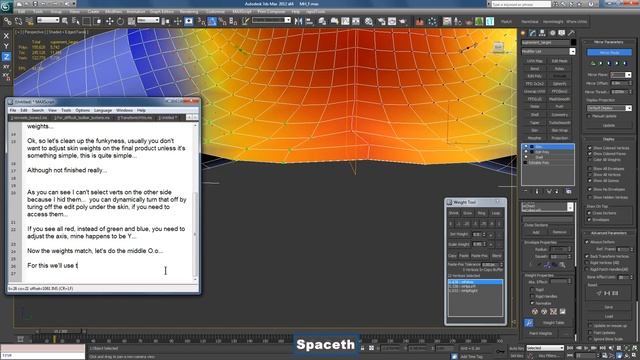Click Shrink button in Weight Tool
Viewport: 640px width, 360px height.
[x=453, y=213]
